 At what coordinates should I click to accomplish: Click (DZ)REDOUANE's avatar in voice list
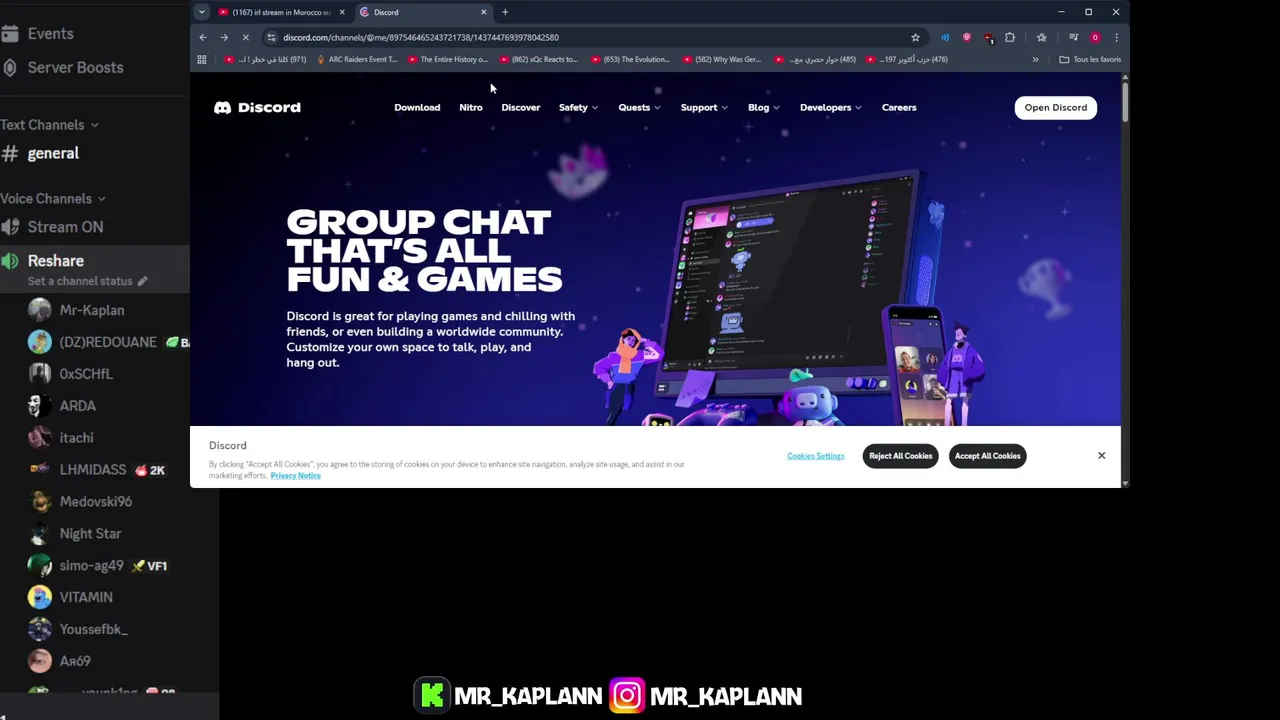pos(39,342)
